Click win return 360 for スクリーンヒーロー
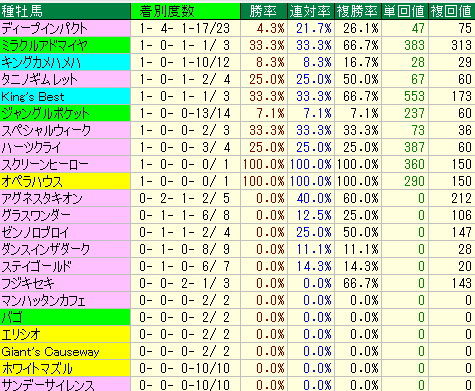This screenshot has height=391, width=475. (414, 164)
